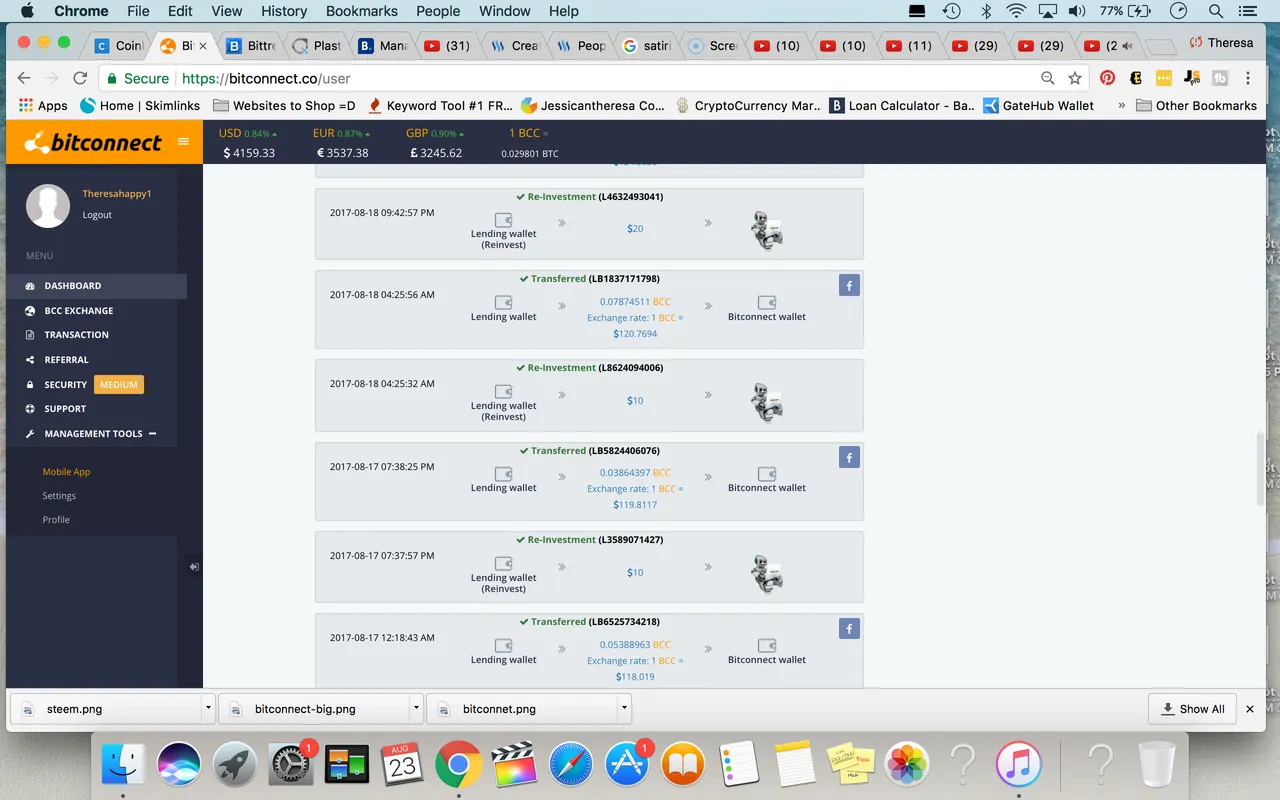Screen dimensions: 1280x800
Task: Open Settings link in sidebar
Action: click(x=59, y=496)
